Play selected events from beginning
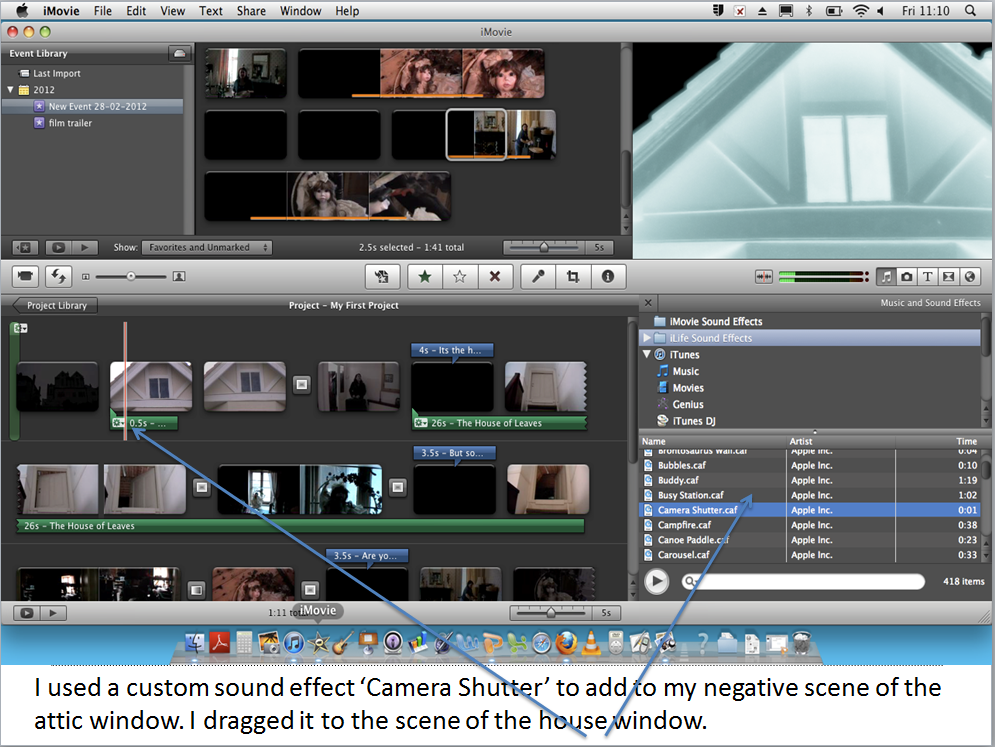 pyautogui.click(x=84, y=248)
